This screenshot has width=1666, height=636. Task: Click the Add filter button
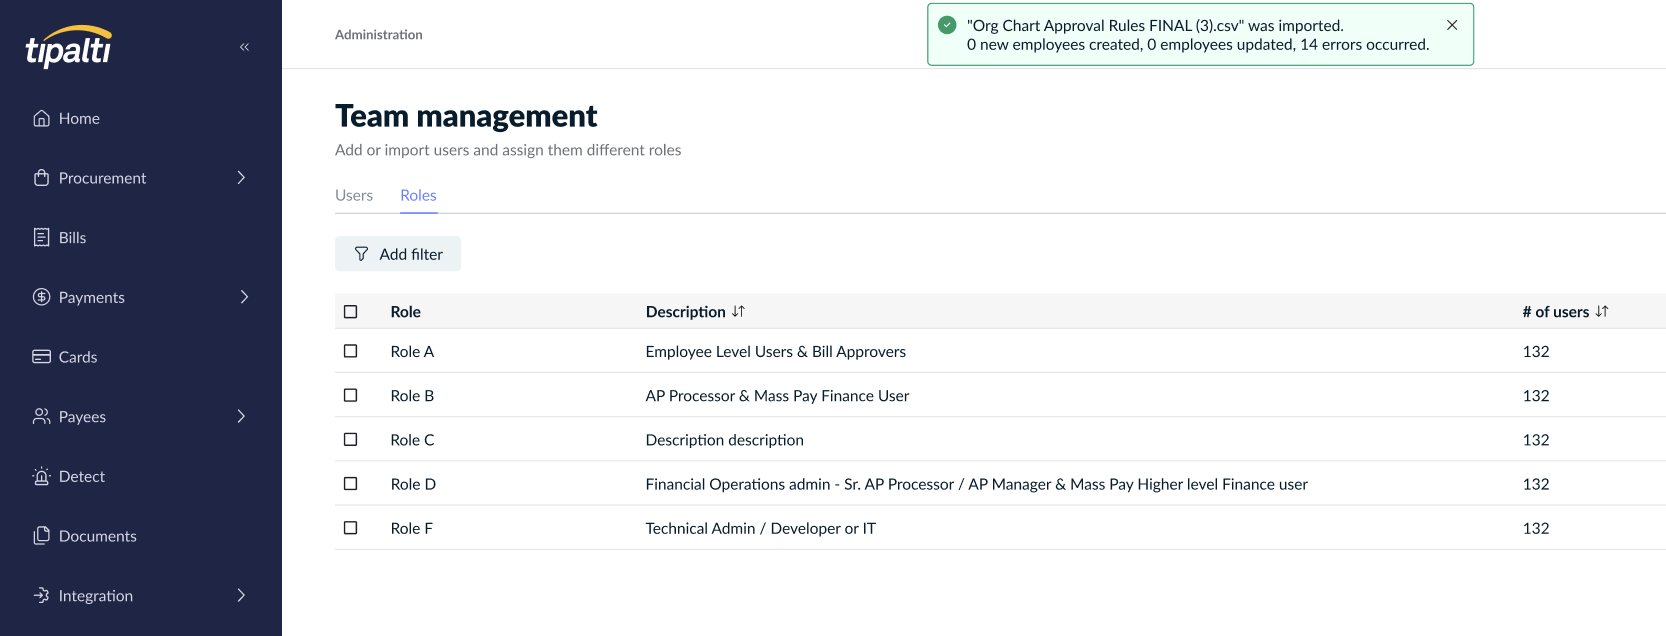(x=398, y=254)
